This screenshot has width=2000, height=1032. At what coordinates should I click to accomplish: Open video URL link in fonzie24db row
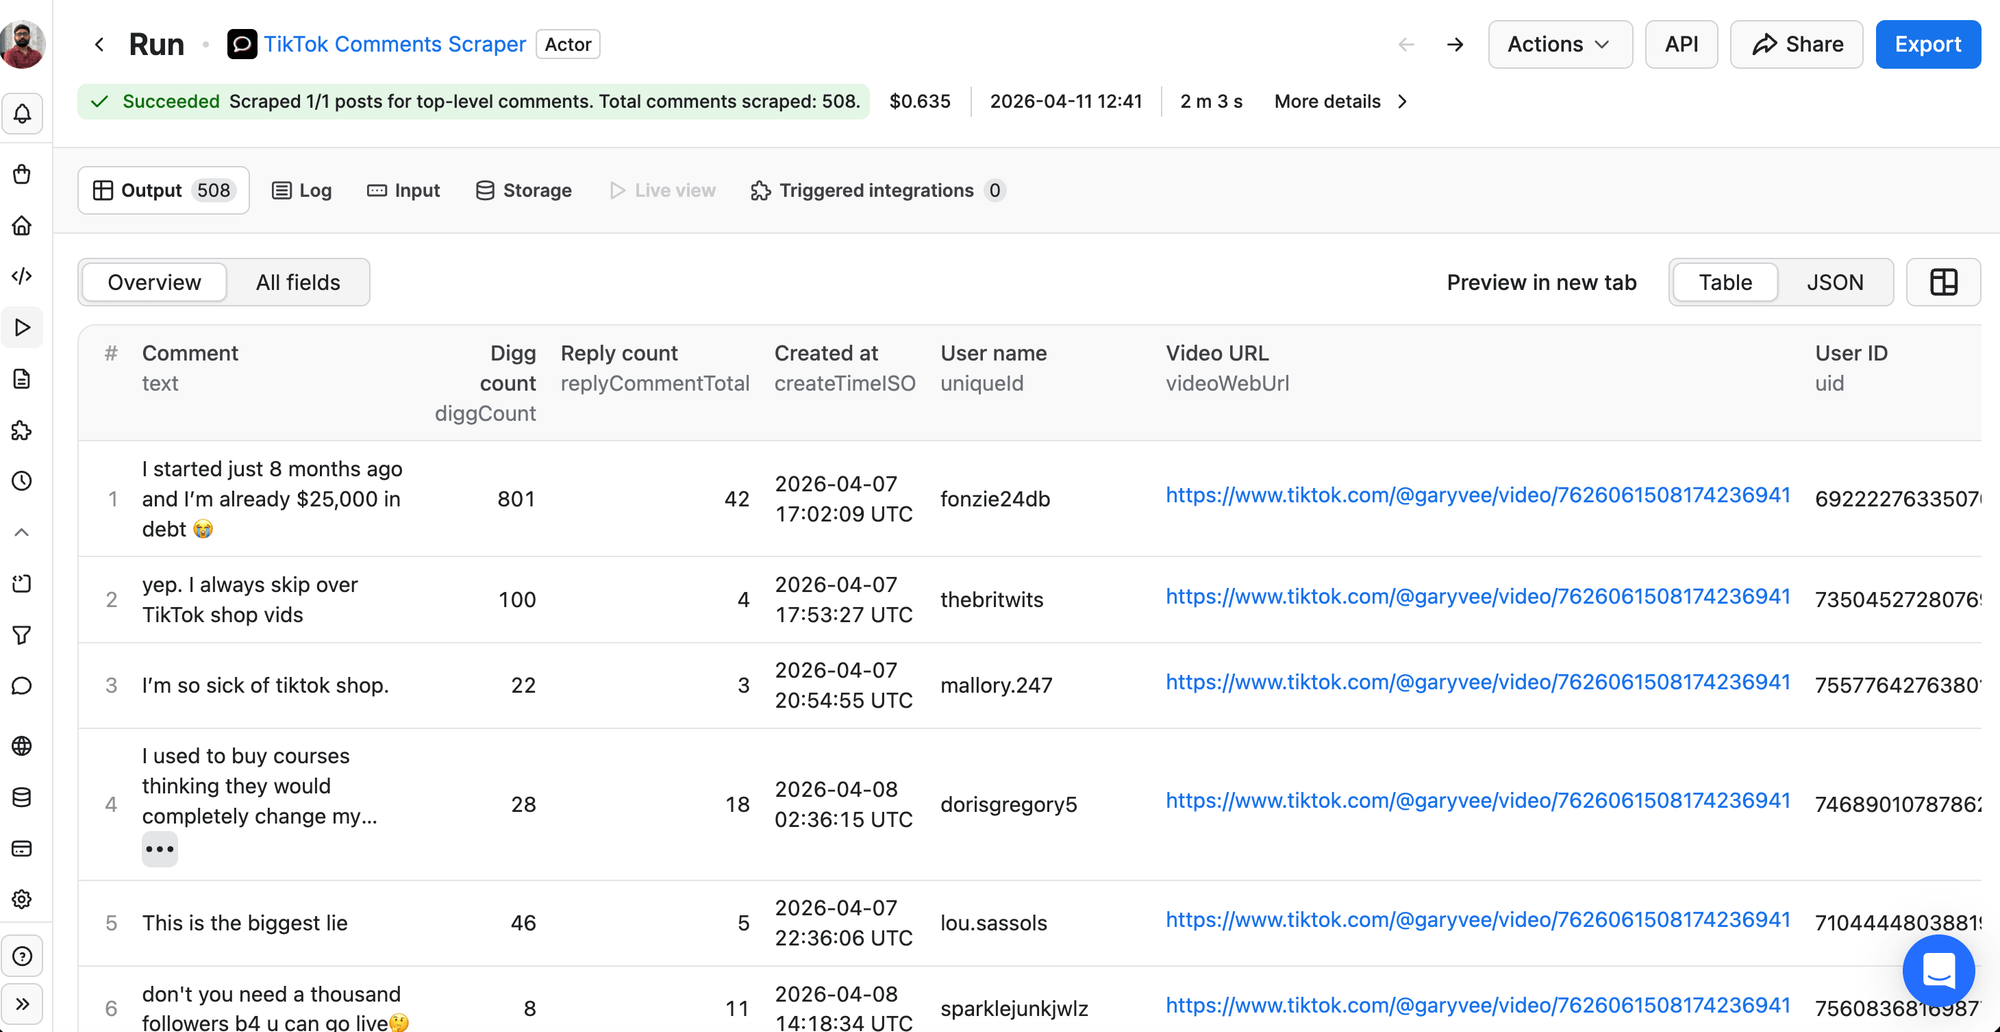[x=1478, y=495]
